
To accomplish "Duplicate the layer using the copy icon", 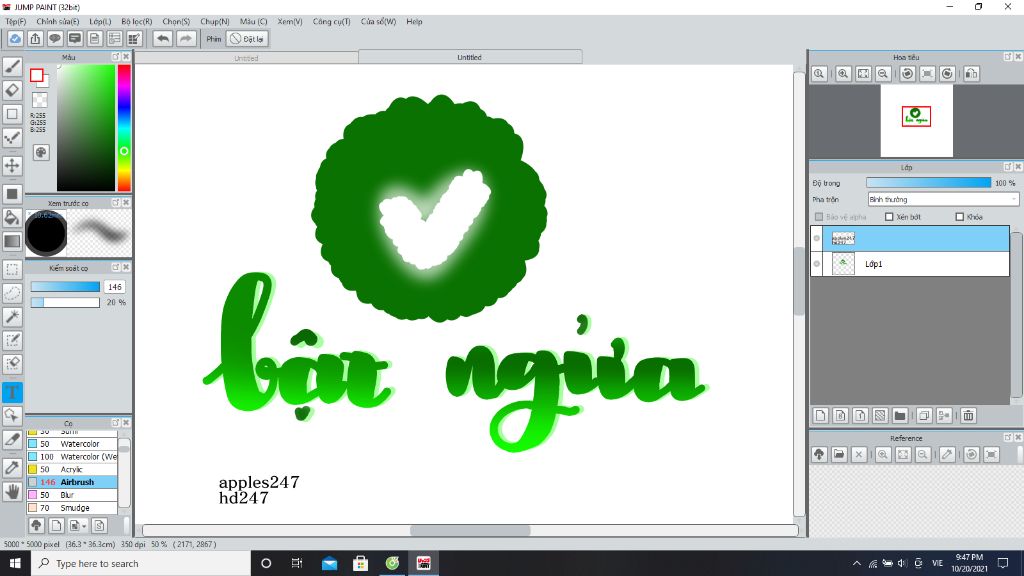I will [924, 415].
